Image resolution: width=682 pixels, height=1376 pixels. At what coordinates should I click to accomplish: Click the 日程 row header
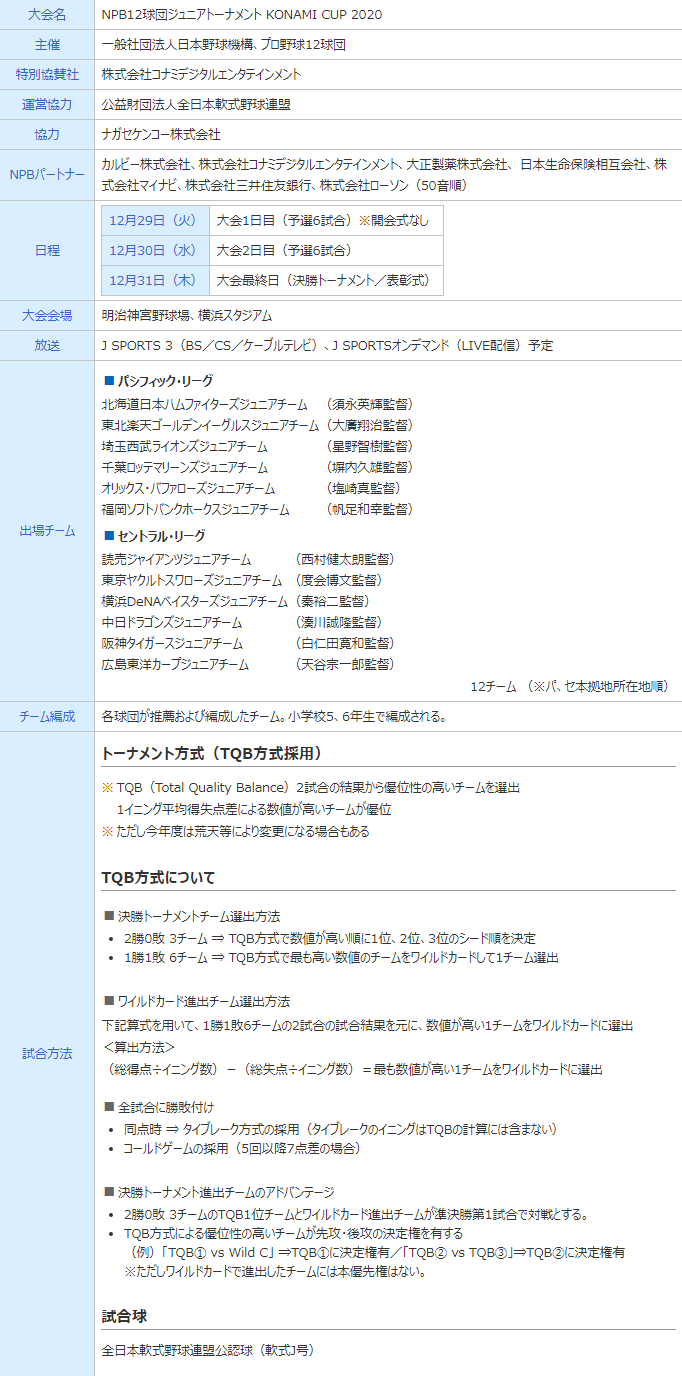(x=47, y=250)
